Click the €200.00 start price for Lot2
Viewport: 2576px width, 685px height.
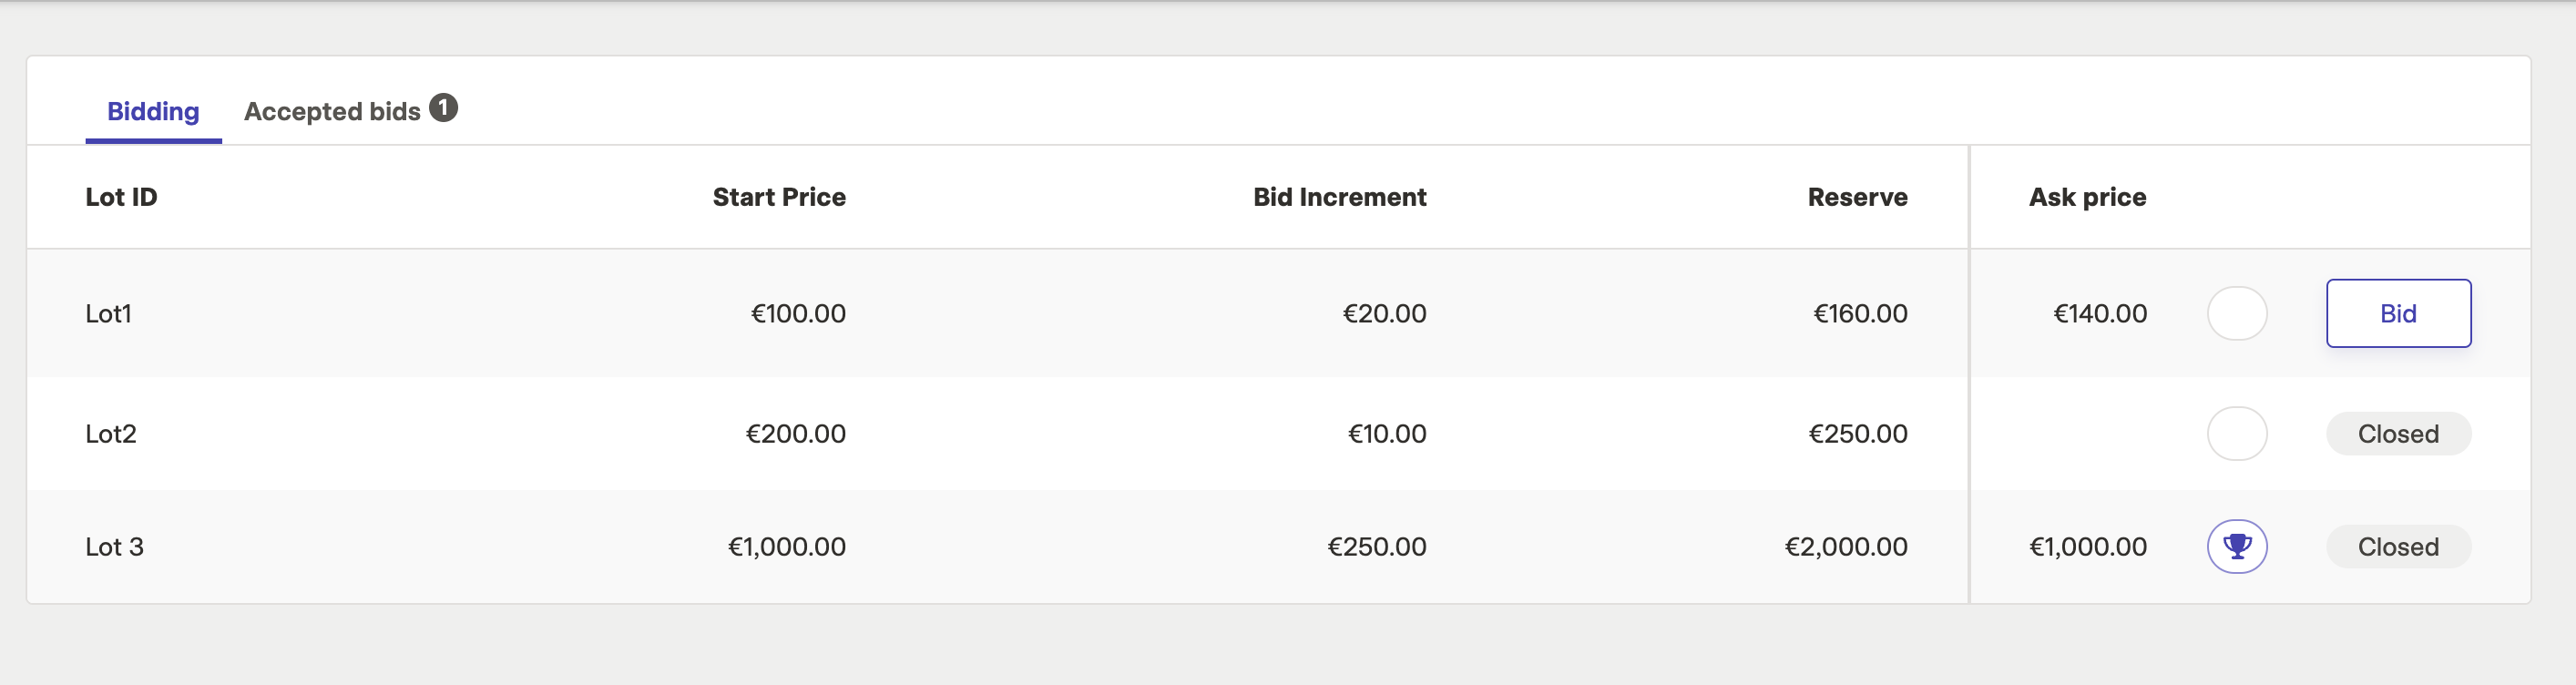click(x=796, y=433)
